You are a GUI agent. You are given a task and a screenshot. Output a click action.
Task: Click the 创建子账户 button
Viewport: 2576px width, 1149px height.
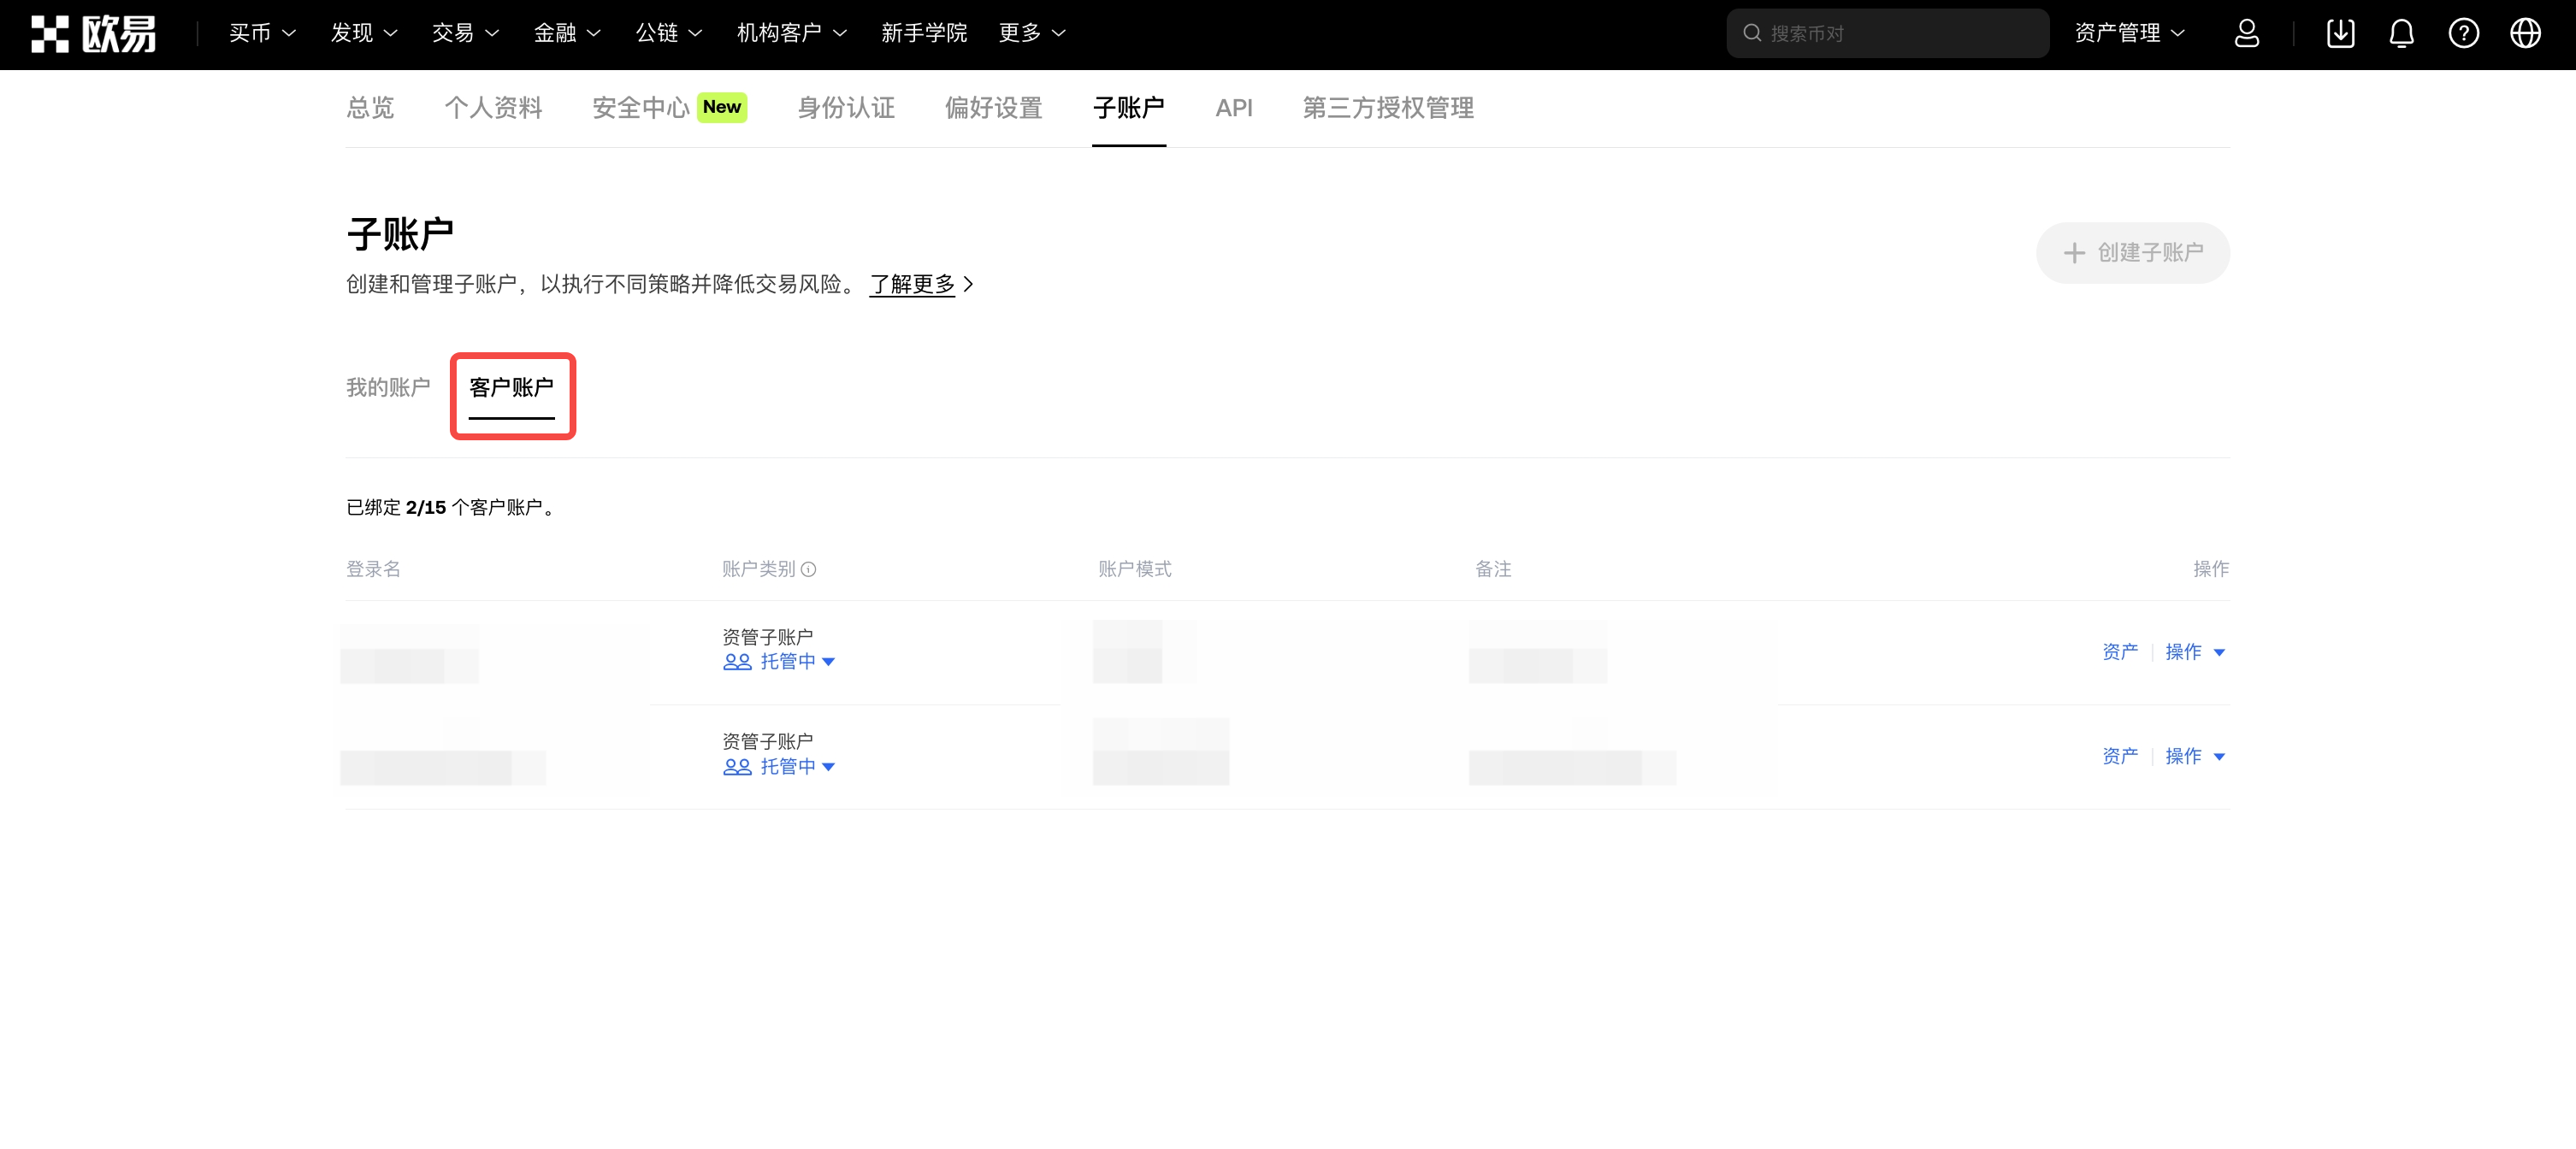tap(2132, 253)
